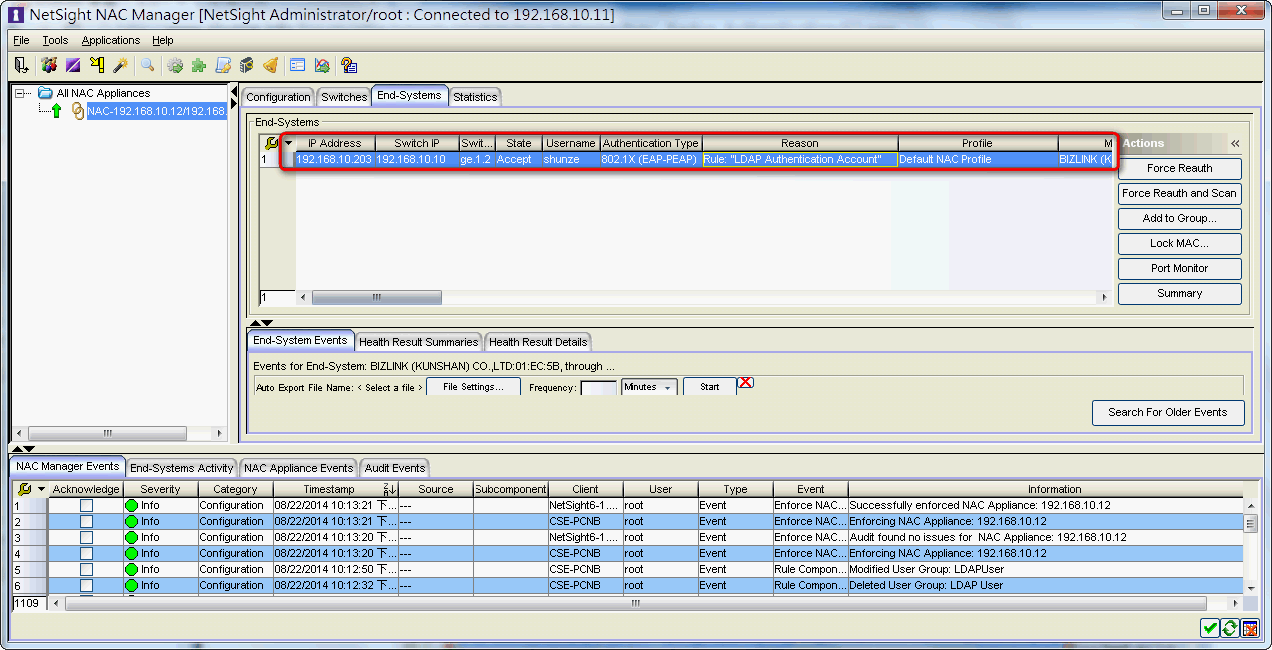Click the Lock MAC button
1272x650 pixels.
click(x=1180, y=243)
